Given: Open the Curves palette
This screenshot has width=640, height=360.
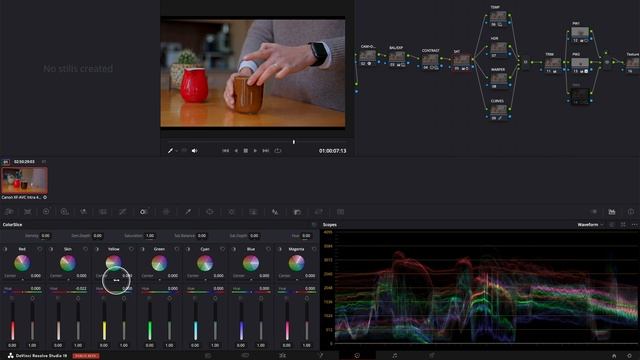Looking at the screenshot, I should pos(122,212).
